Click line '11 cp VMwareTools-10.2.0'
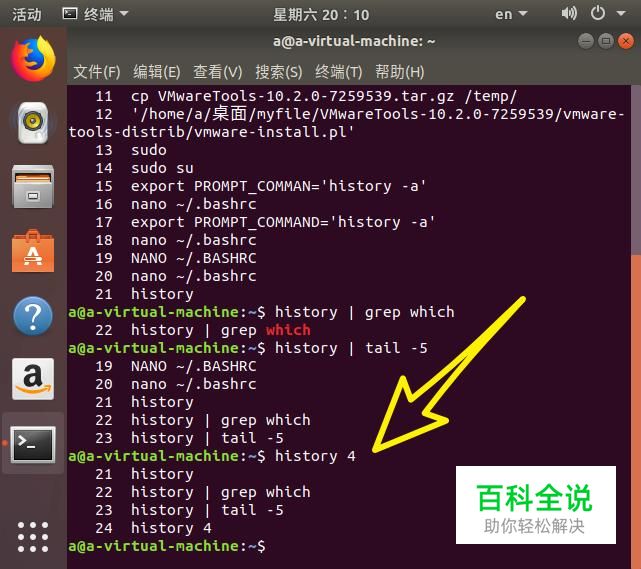This screenshot has width=641, height=569. tap(306, 96)
